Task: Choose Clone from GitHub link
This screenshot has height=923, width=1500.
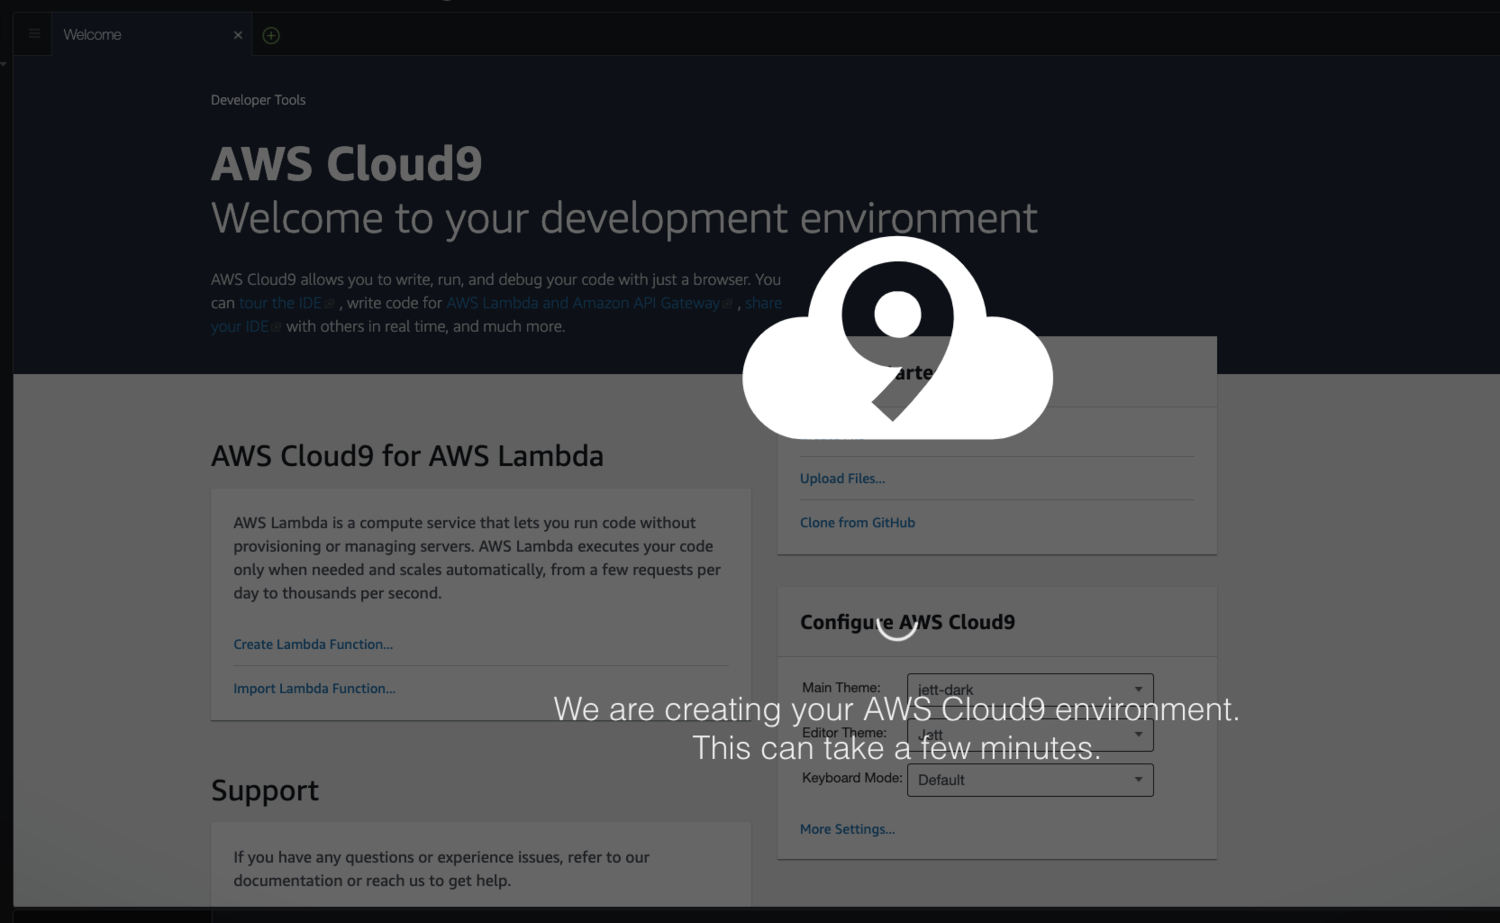Action: point(857,522)
